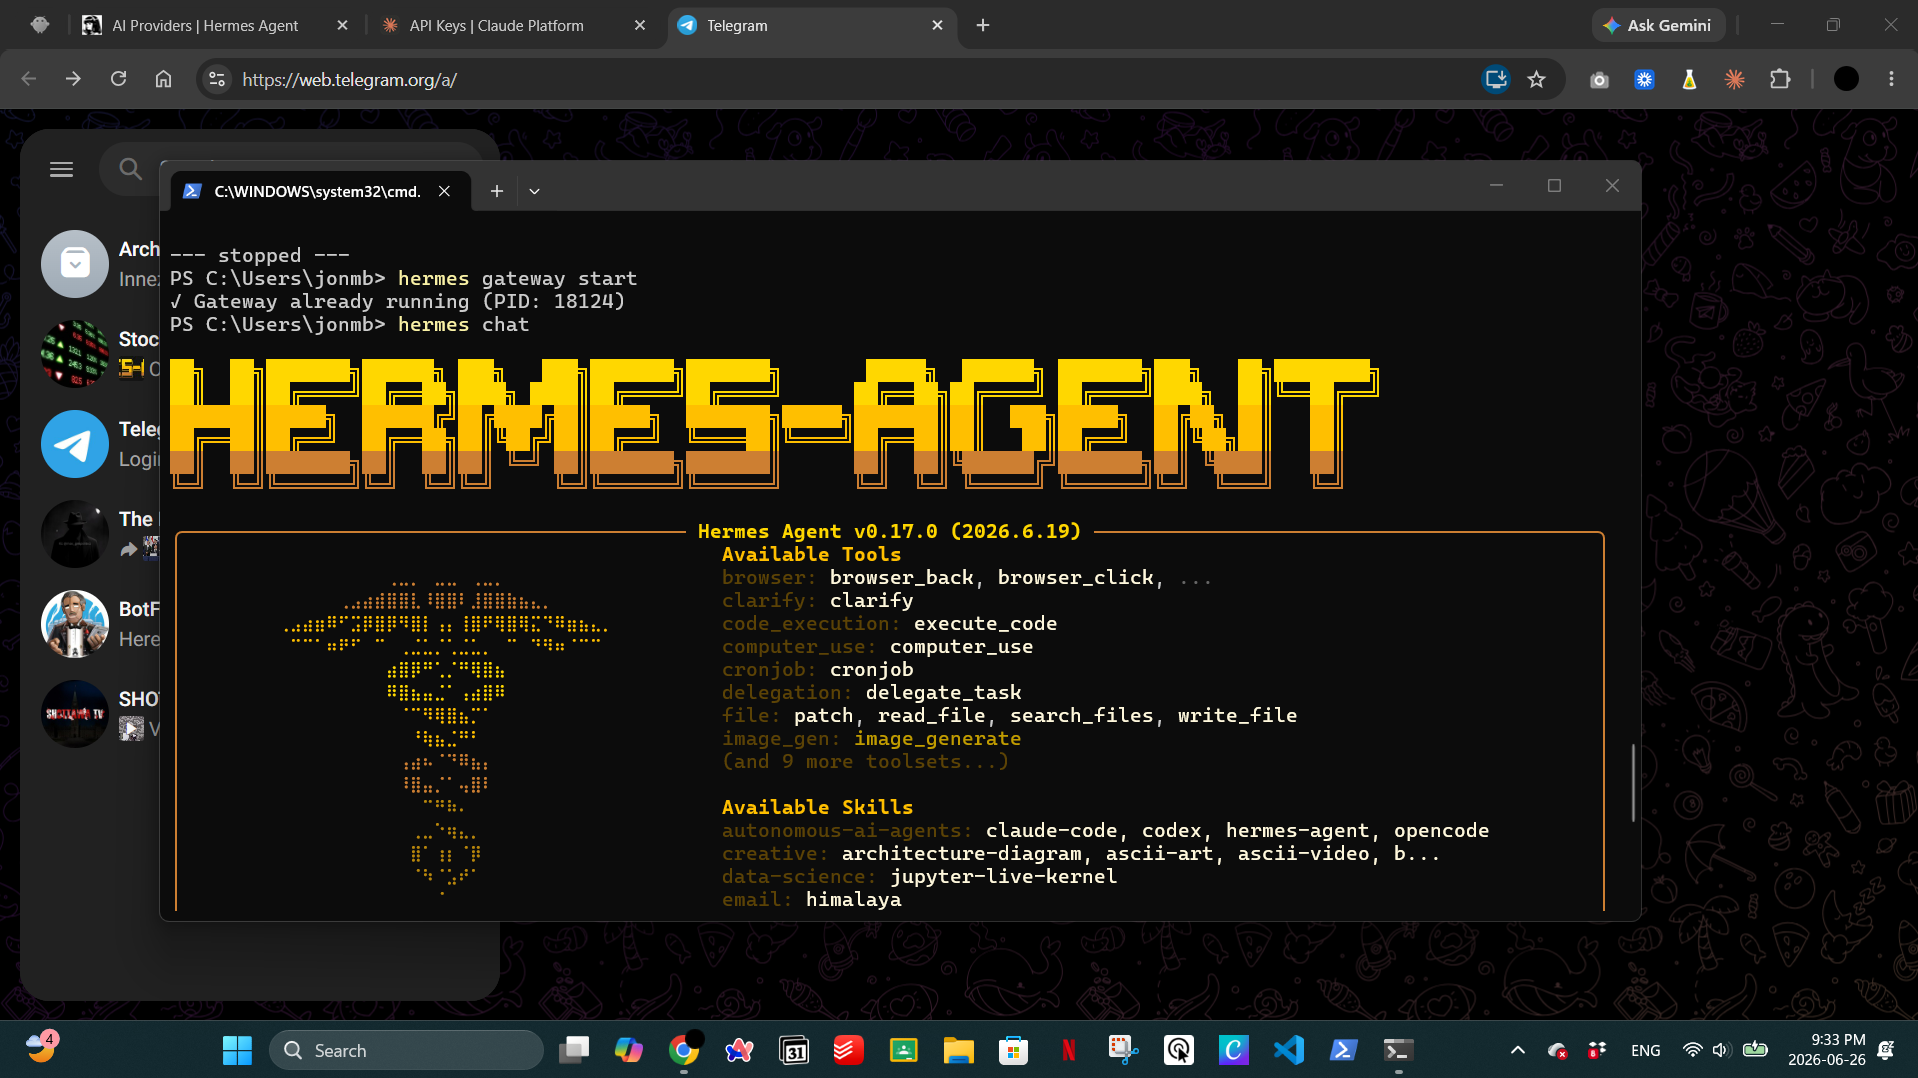Open the browser three-dot menu
Image resolution: width=1918 pixels, height=1078 pixels.
tap(1891, 79)
